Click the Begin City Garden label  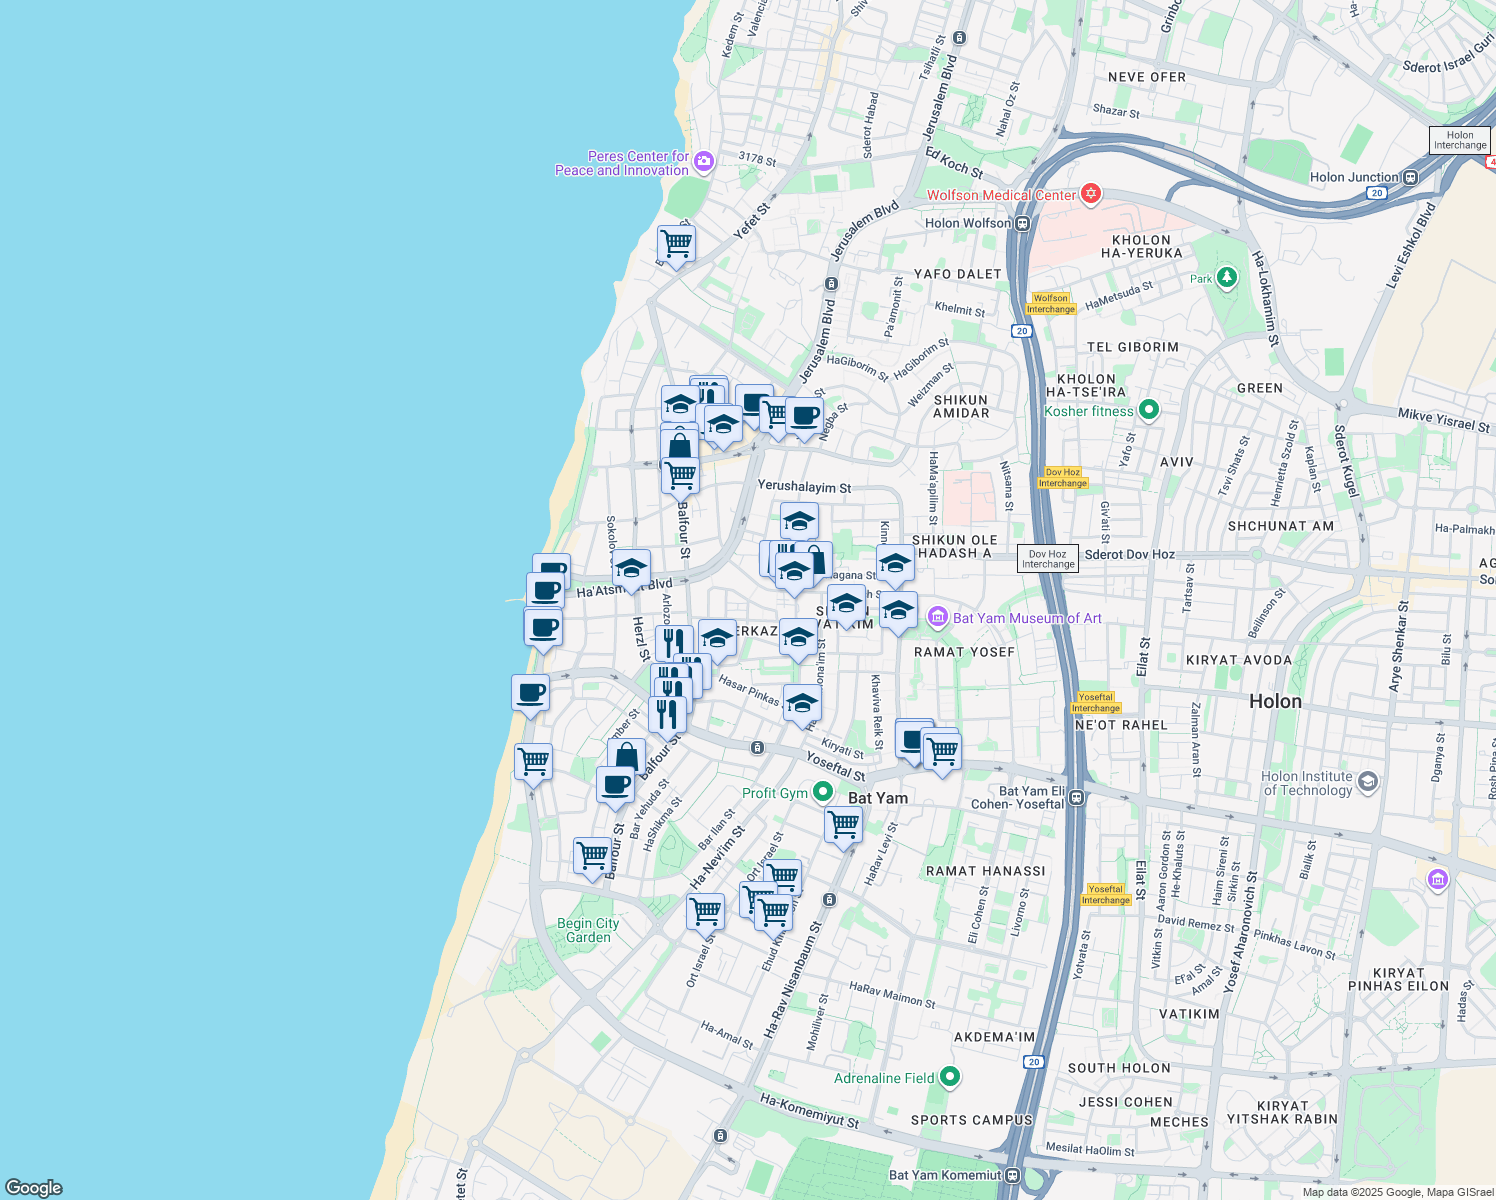588,930
